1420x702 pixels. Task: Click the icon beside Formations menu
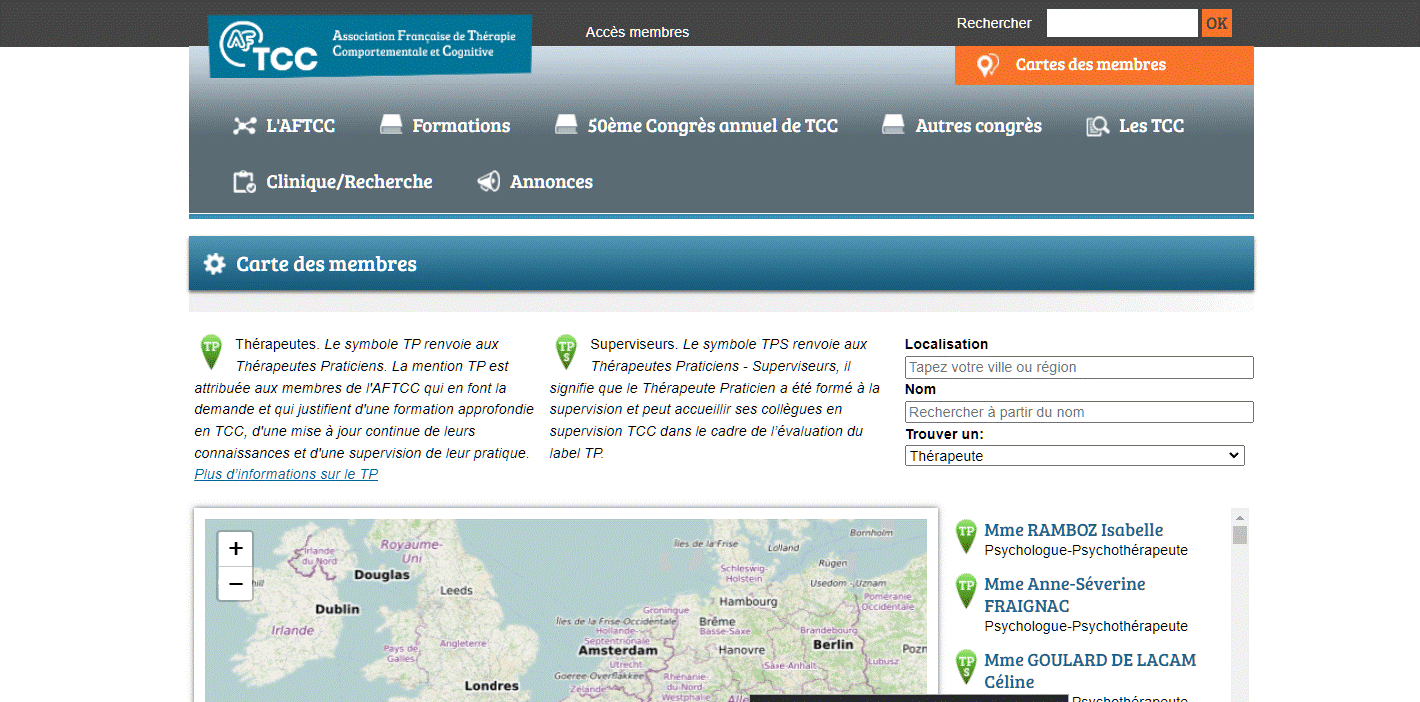click(x=391, y=125)
